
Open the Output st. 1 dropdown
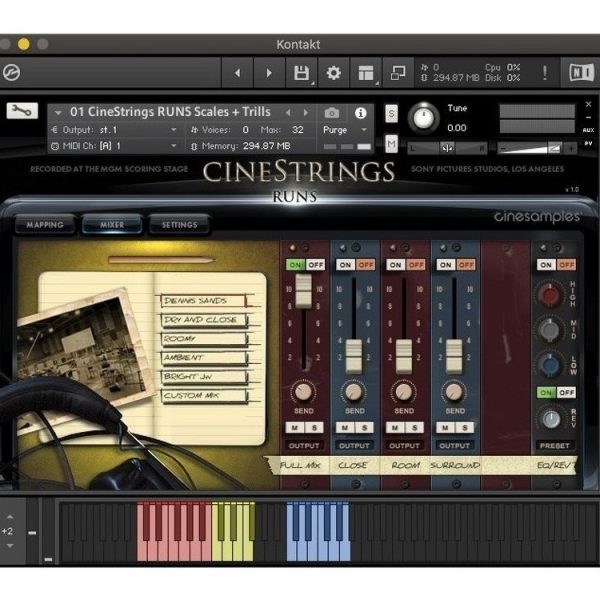click(115, 130)
